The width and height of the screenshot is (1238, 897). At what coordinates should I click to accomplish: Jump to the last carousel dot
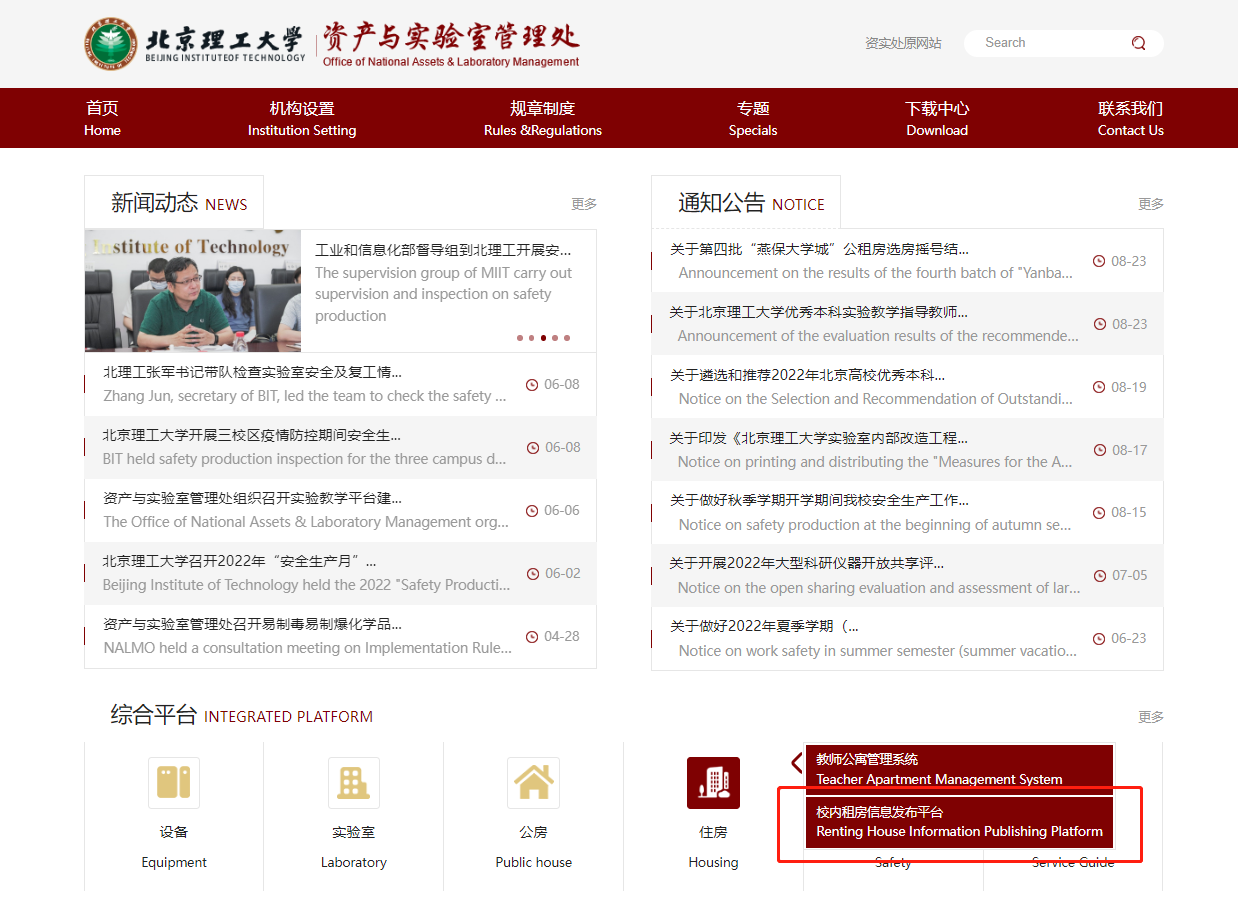click(567, 338)
